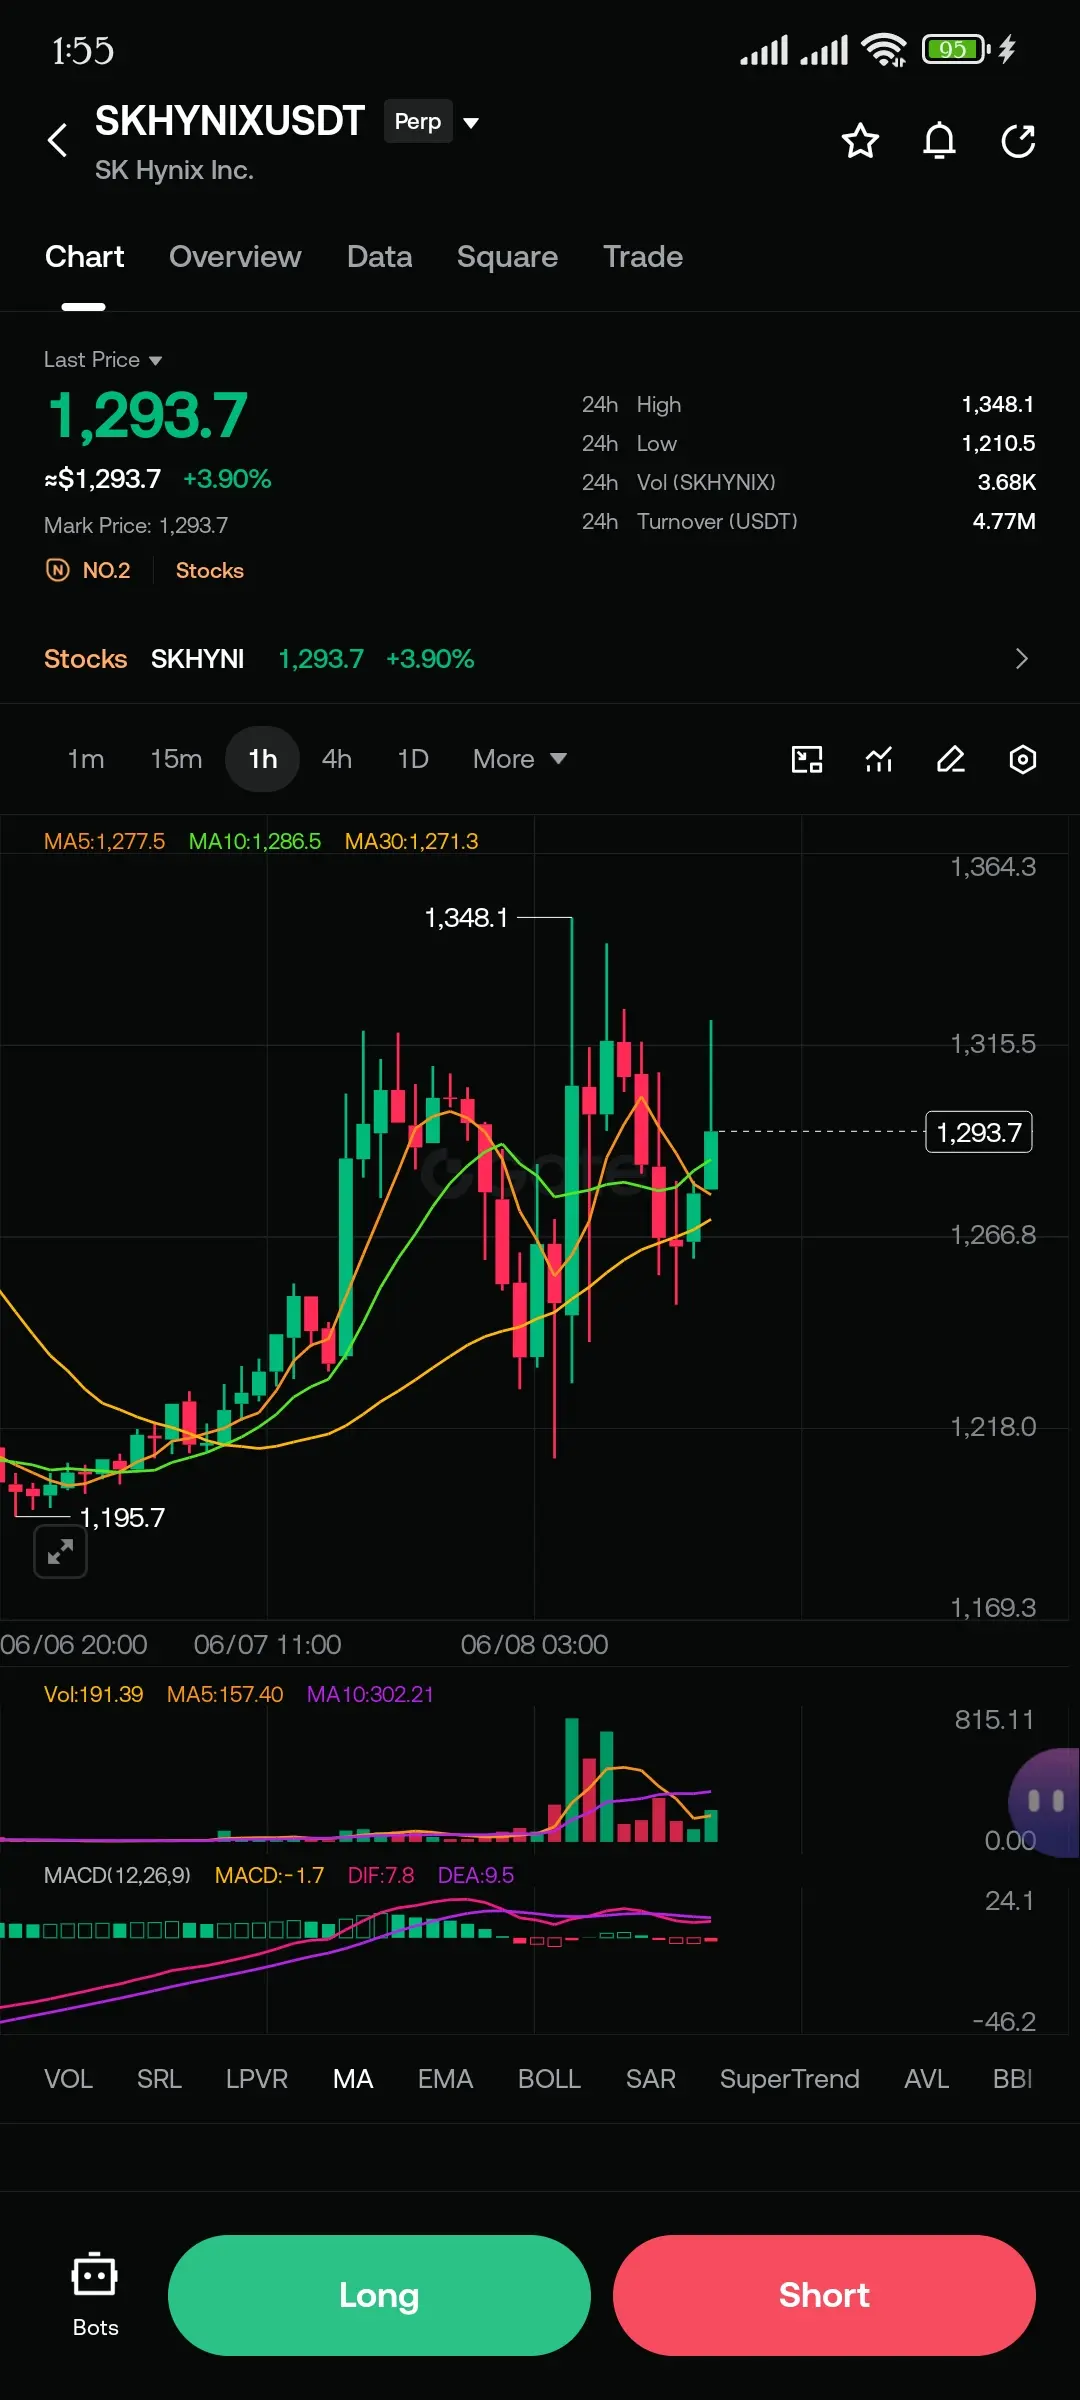The image size is (1080, 2400).
Task: Tap the Long button
Action: [x=379, y=2295]
